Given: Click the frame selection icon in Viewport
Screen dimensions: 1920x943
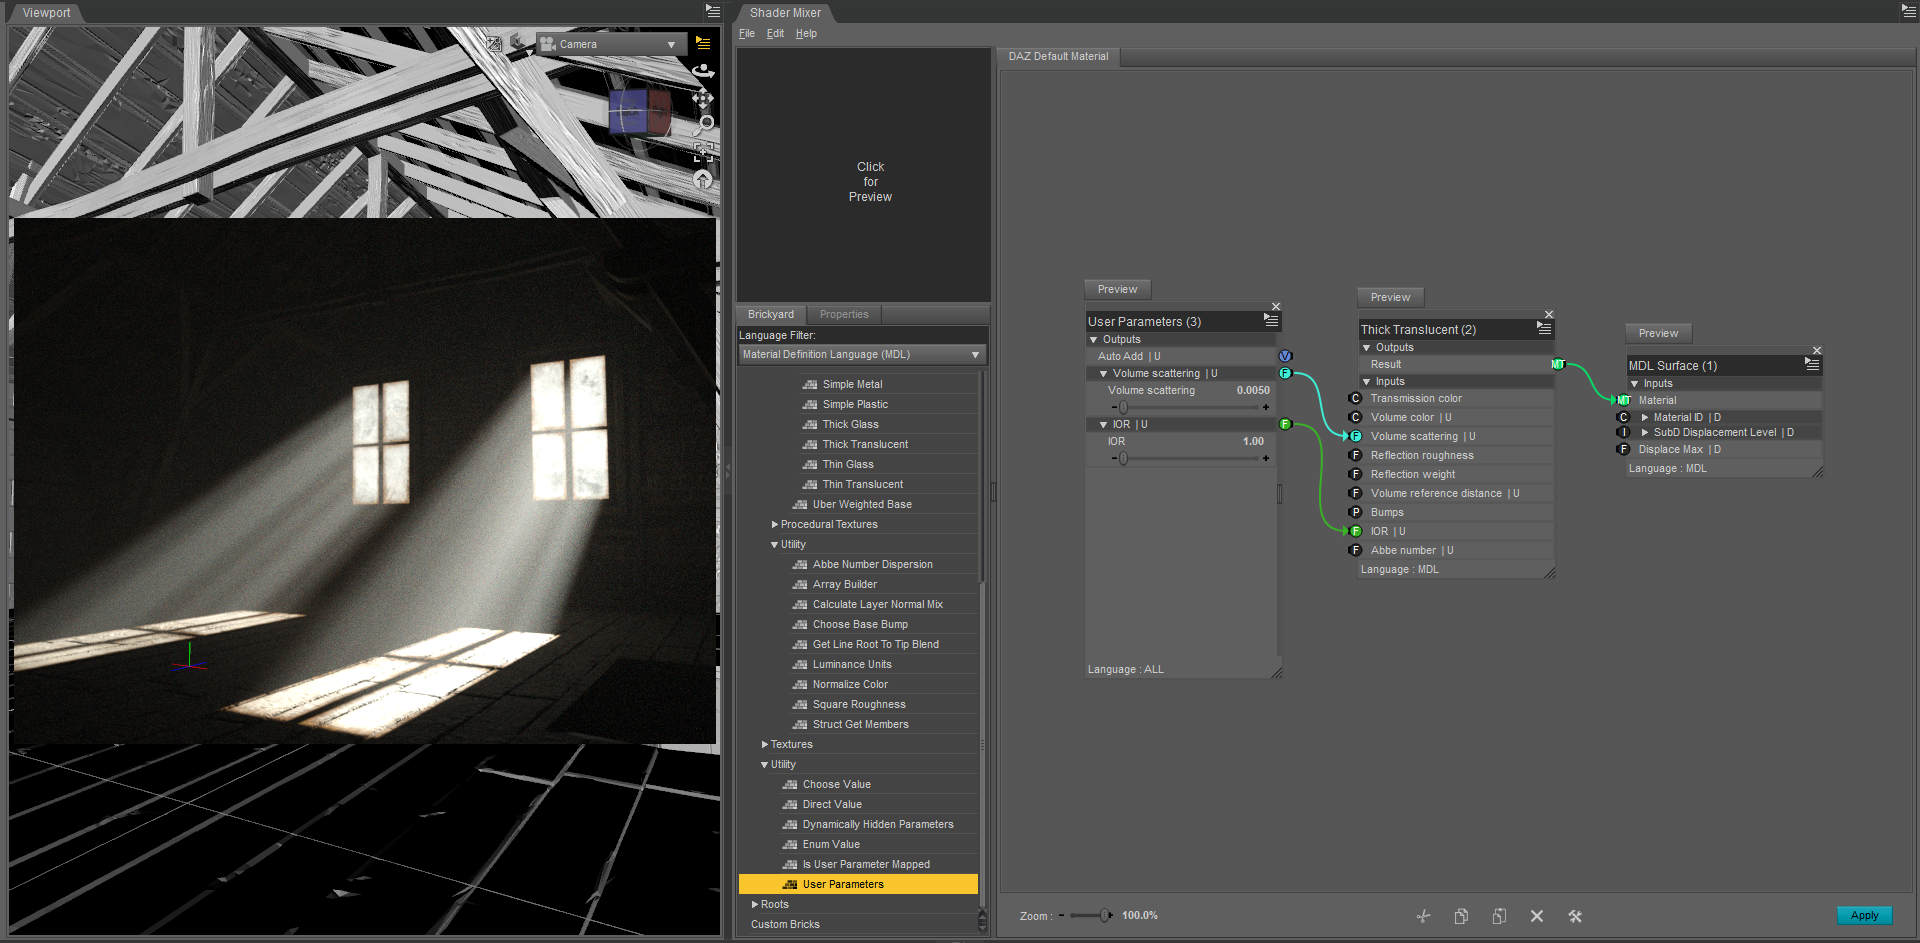Looking at the screenshot, I should [x=704, y=152].
